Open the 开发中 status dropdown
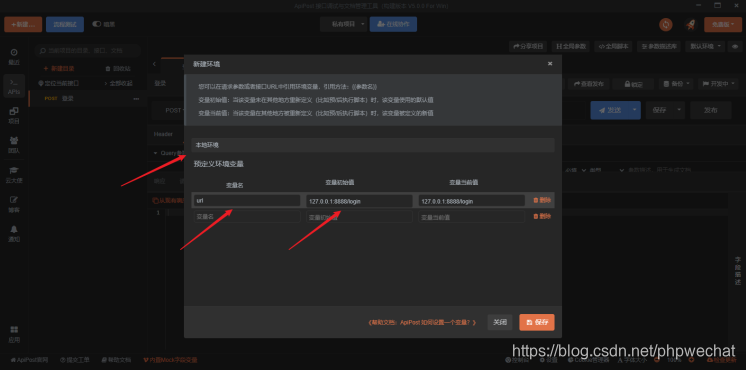The width and height of the screenshot is (746, 370). coord(718,84)
